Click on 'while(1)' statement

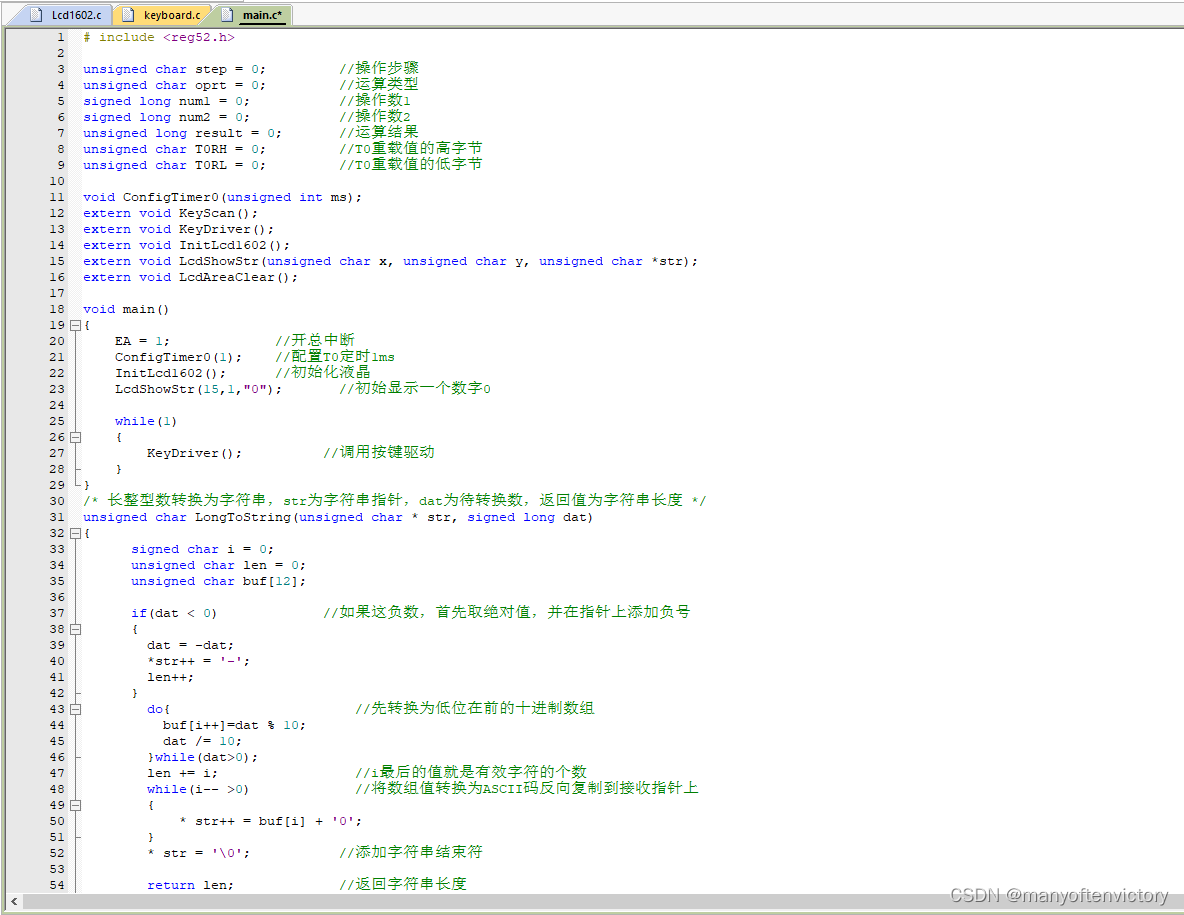pos(146,421)
